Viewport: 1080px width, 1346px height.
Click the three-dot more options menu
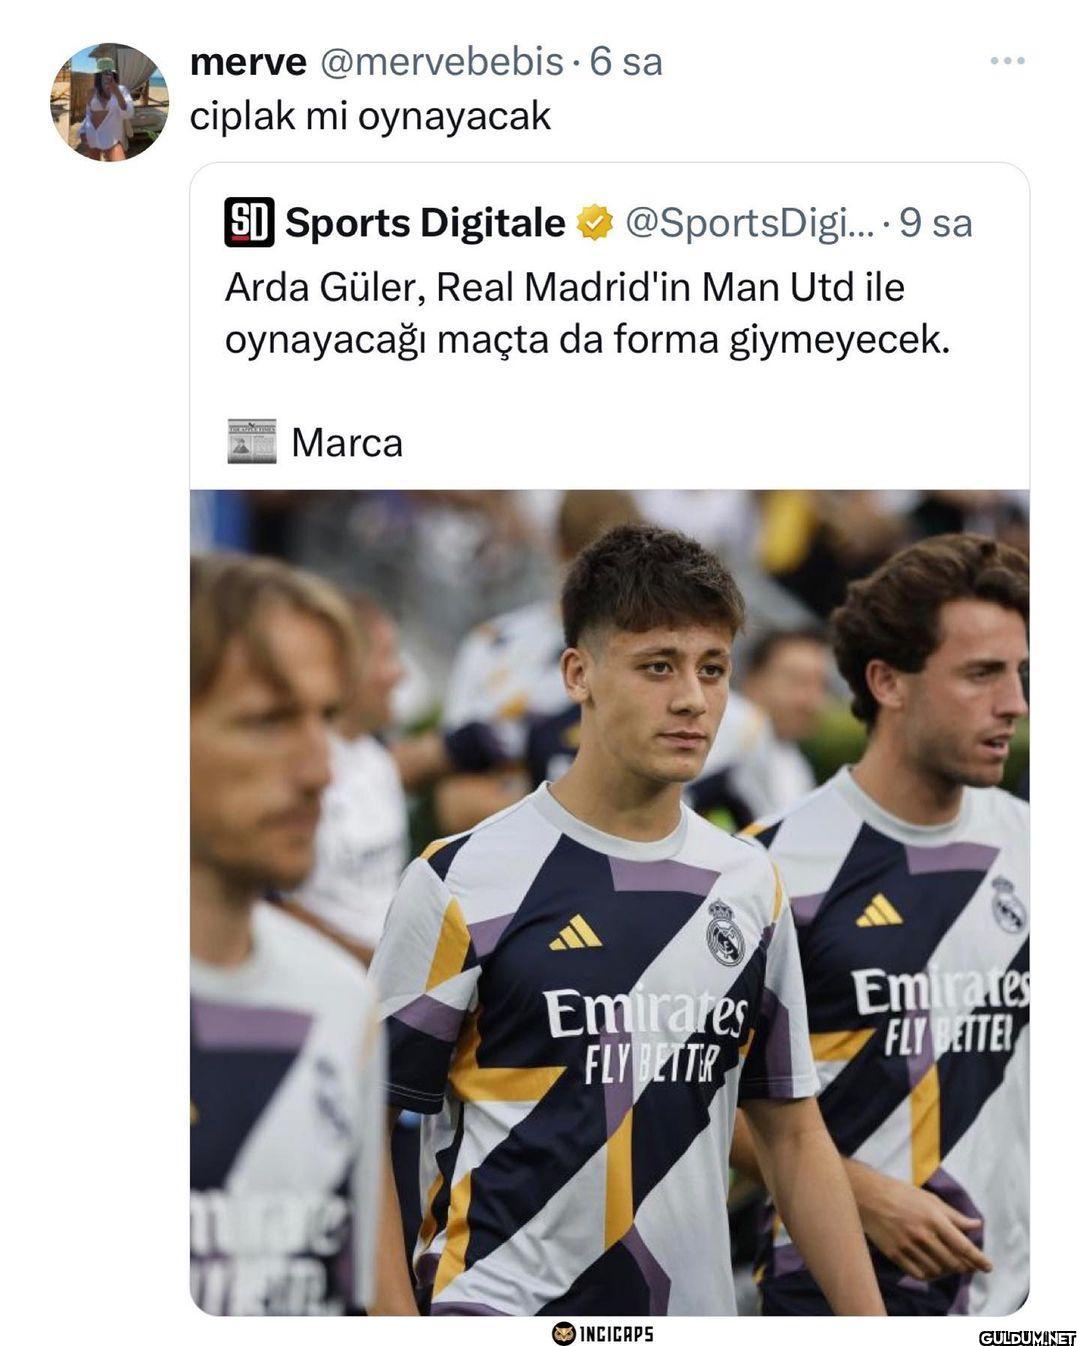[x=1006, y=62]
